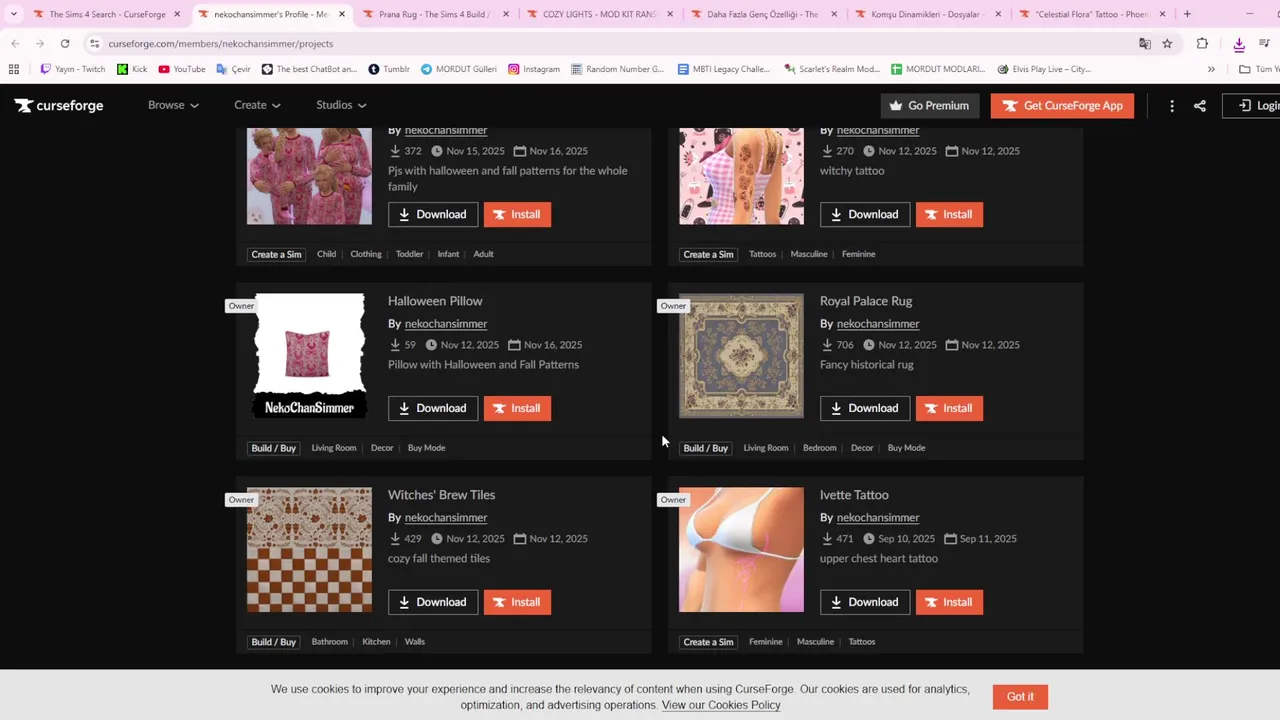Open YouTube bookmark
The height and width of the screenshot is (720, 1280).
coord(182,69)
